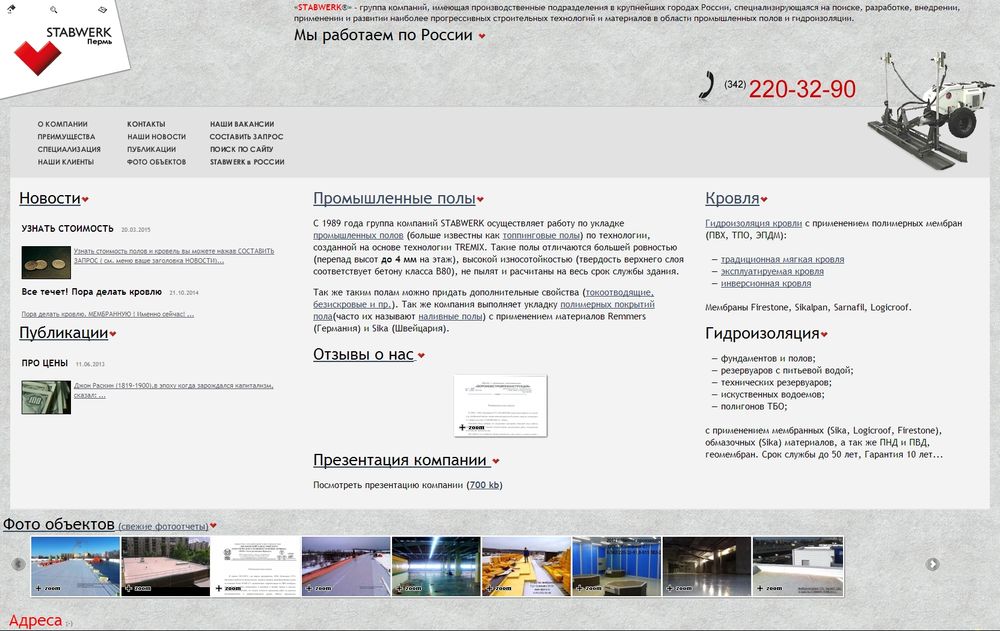Viewport: 1000px width, 631px height.
Task: Open the money thumbnail under ПРО ЦЕНЫ
Action: click(46, 397)
